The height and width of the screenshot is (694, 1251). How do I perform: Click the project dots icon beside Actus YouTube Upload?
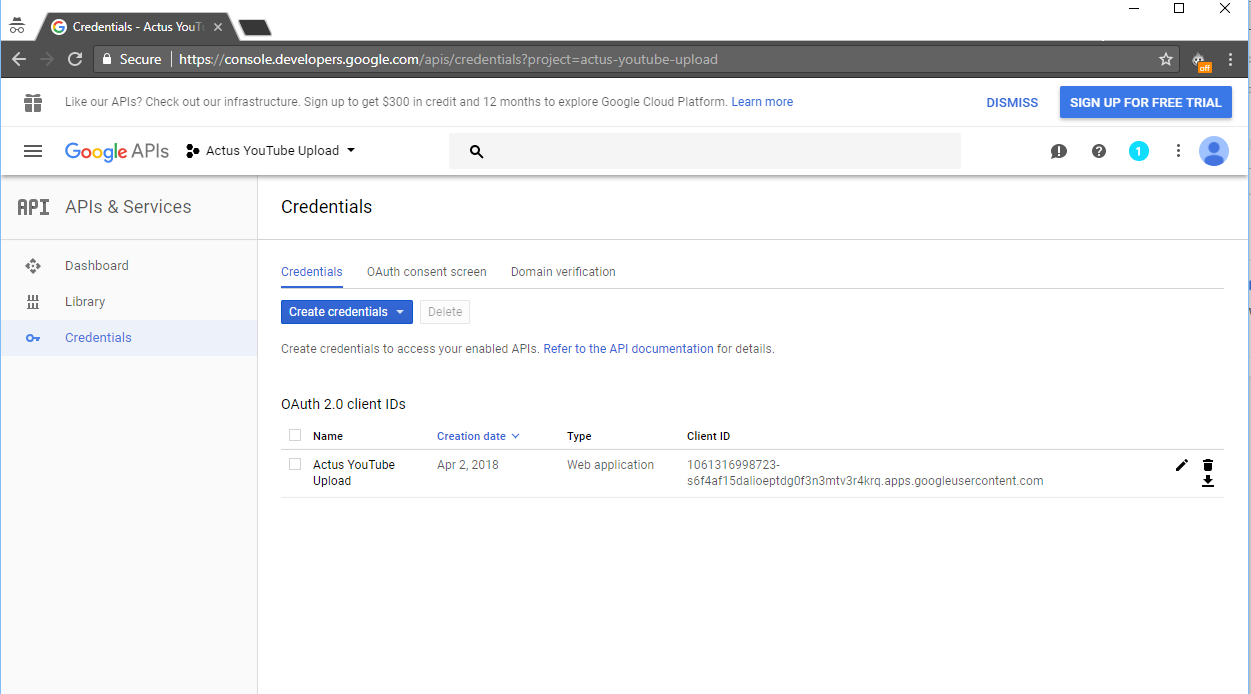tap(192, 151)
